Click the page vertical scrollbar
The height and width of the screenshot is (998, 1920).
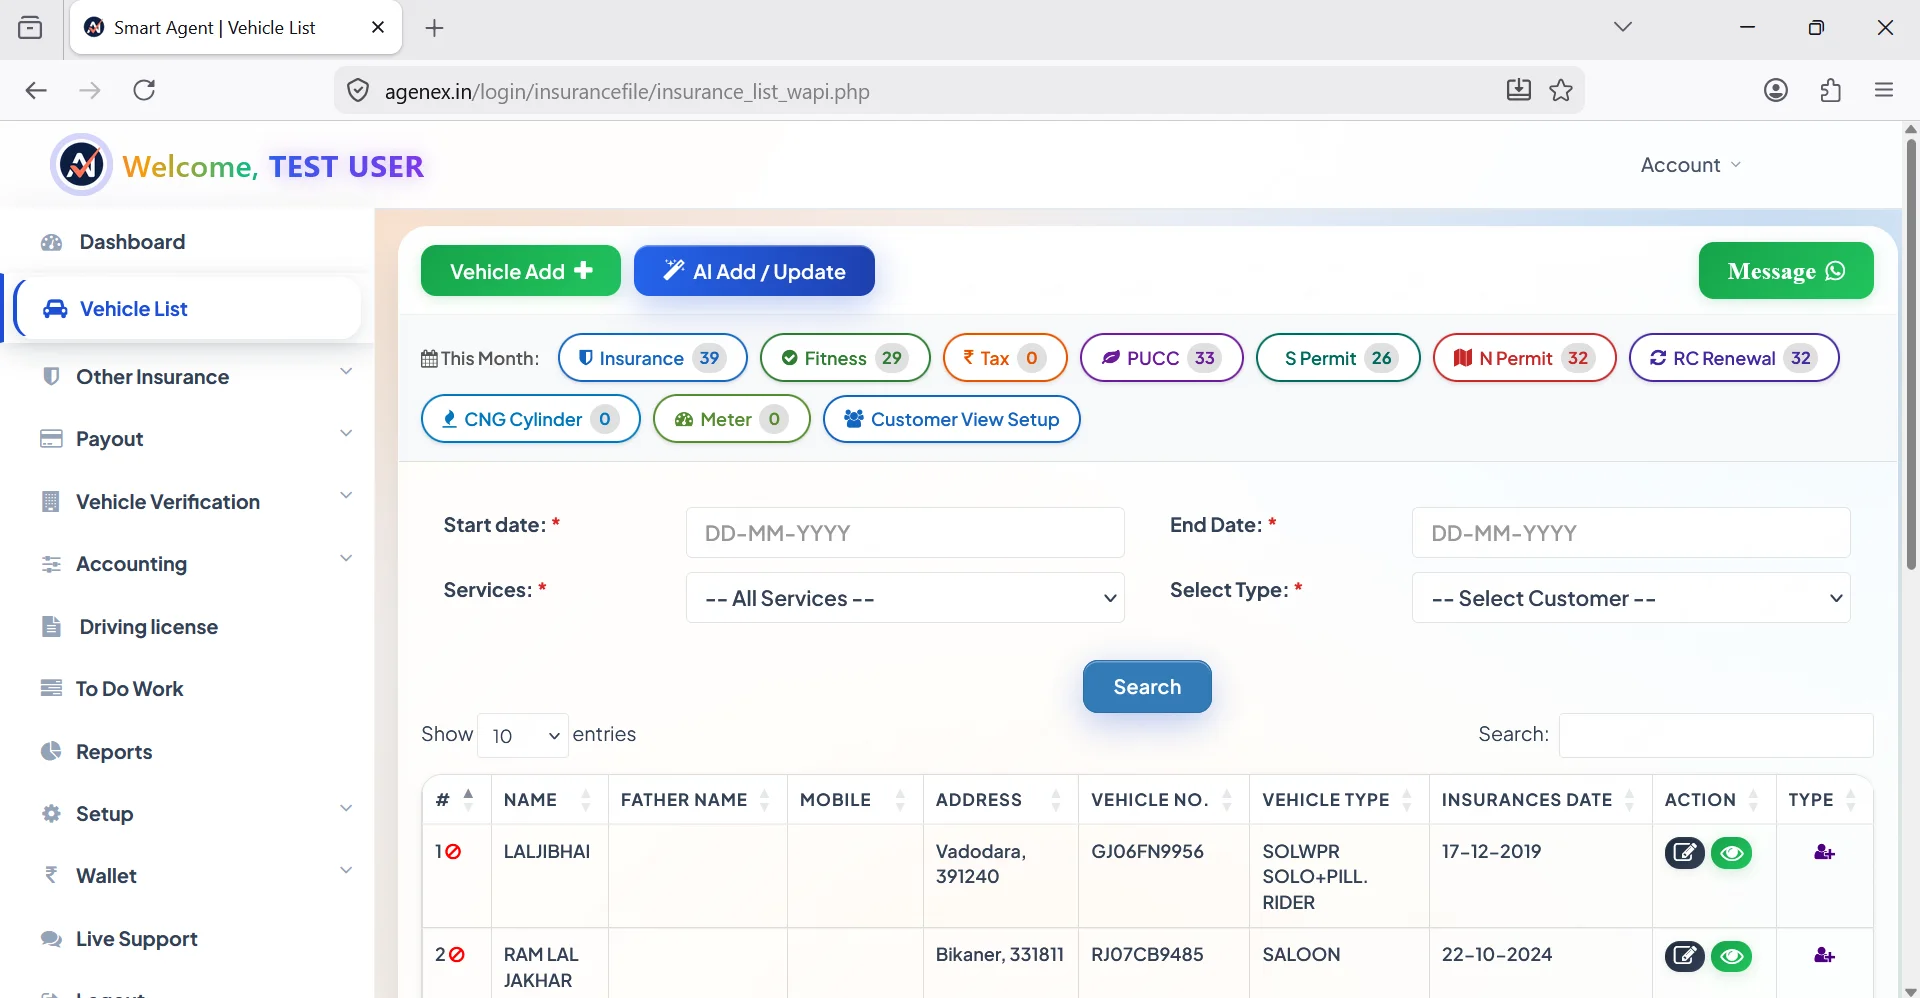[1911, 355]
